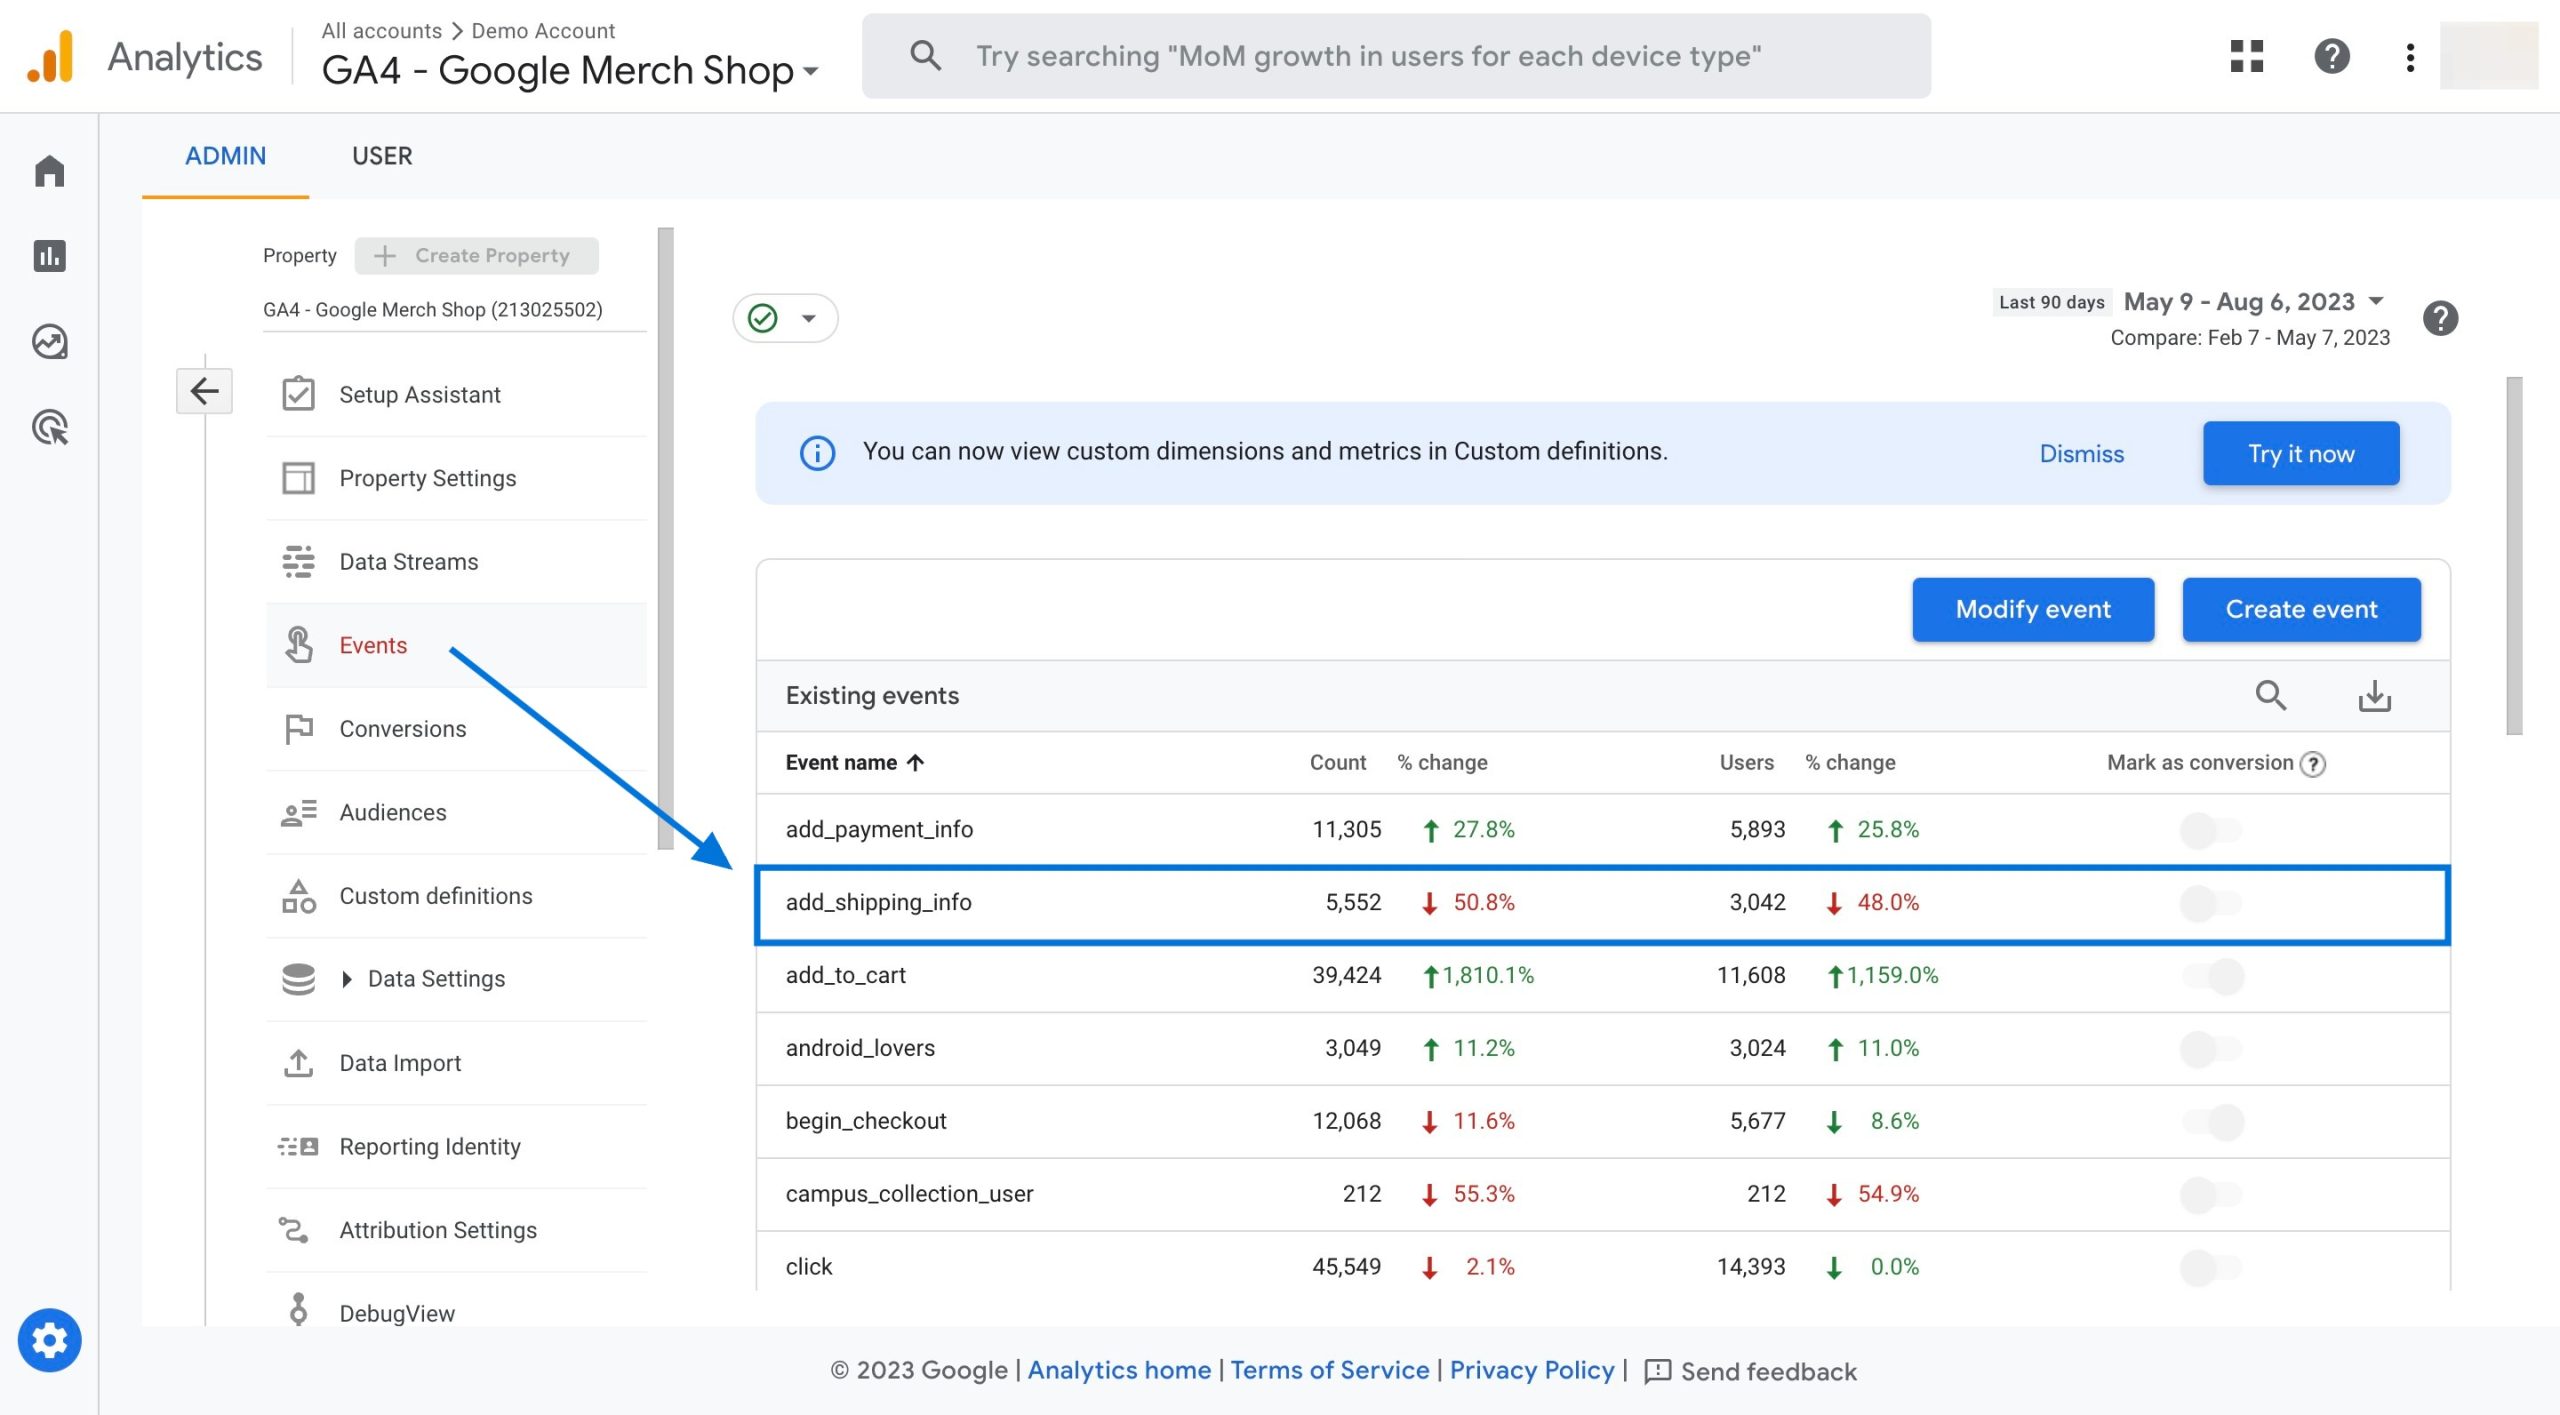This screenshot has width=2560, height=1415.
Task: Open Conversions in admin menu
Action: pos(456,729)
